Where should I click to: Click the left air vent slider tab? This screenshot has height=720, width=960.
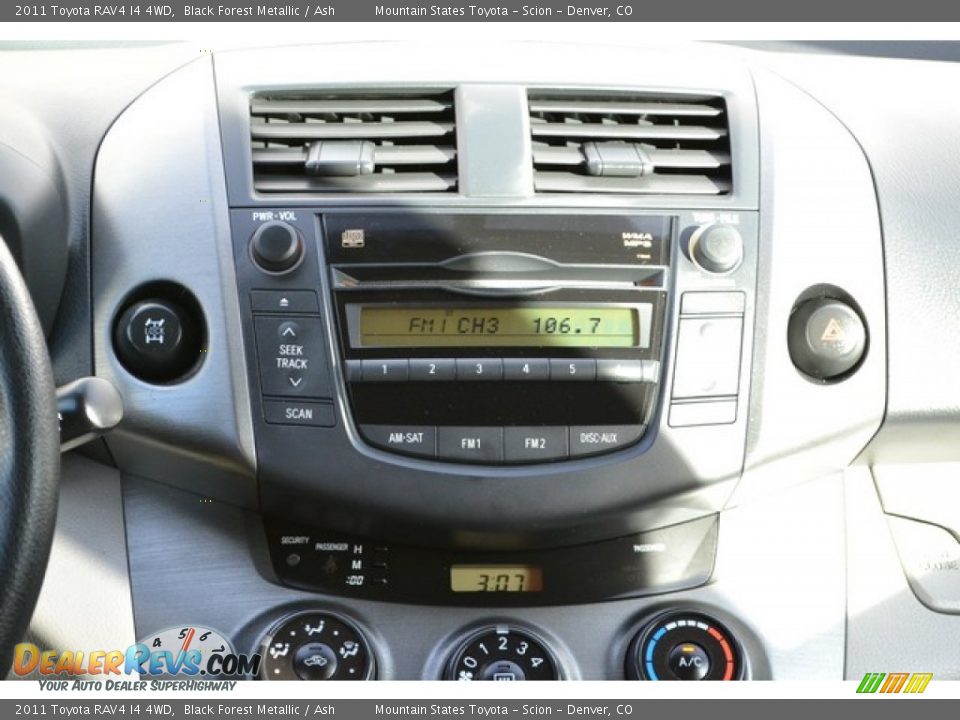tap(340, 157)
